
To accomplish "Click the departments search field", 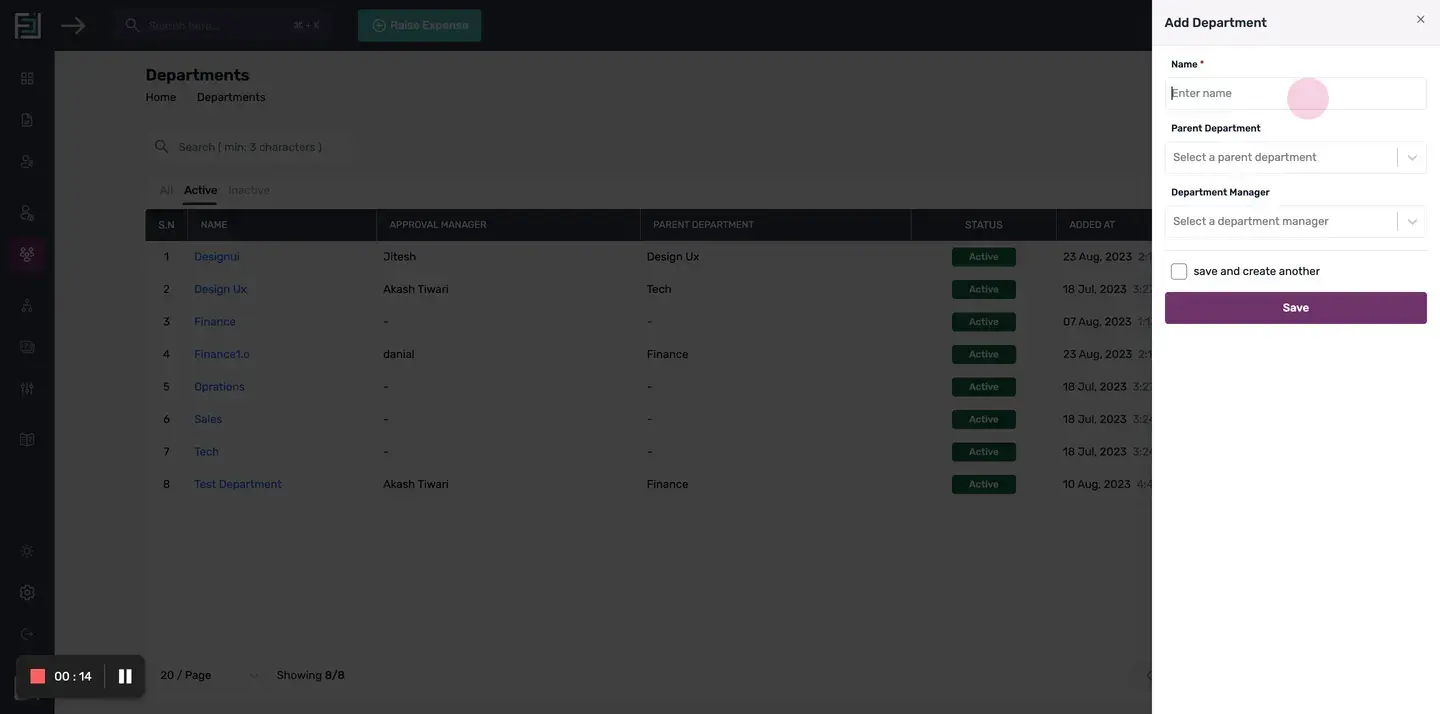I will click(250, 147).
